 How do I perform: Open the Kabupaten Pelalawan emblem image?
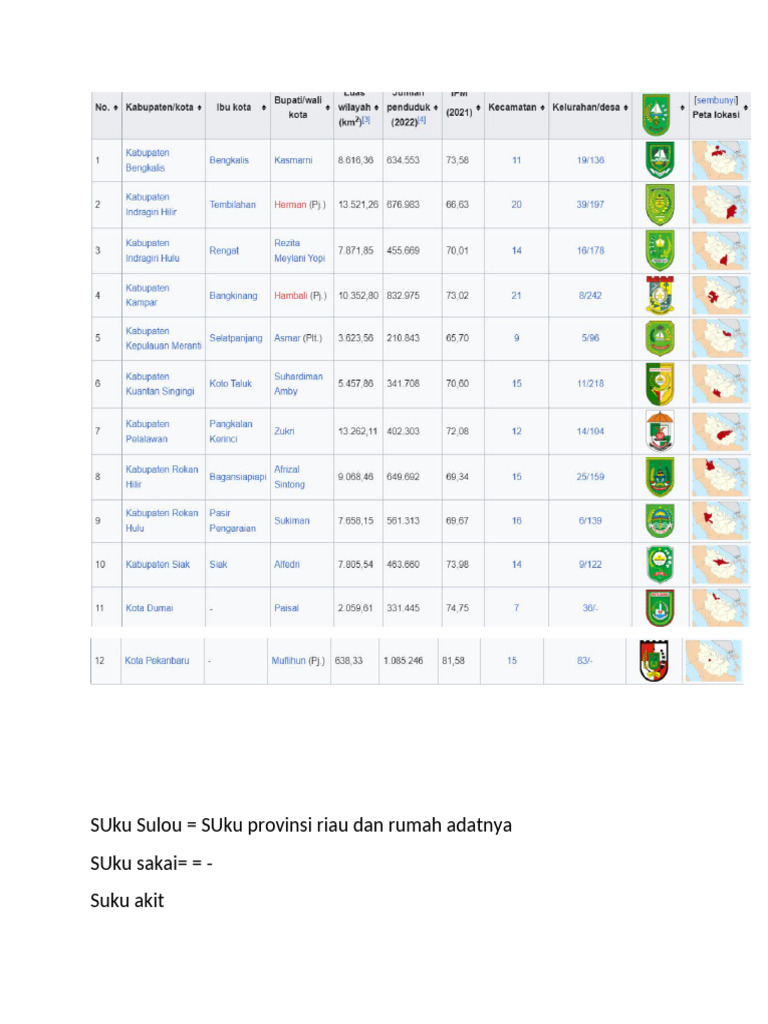pyautogui.click(x=660, y=430)
